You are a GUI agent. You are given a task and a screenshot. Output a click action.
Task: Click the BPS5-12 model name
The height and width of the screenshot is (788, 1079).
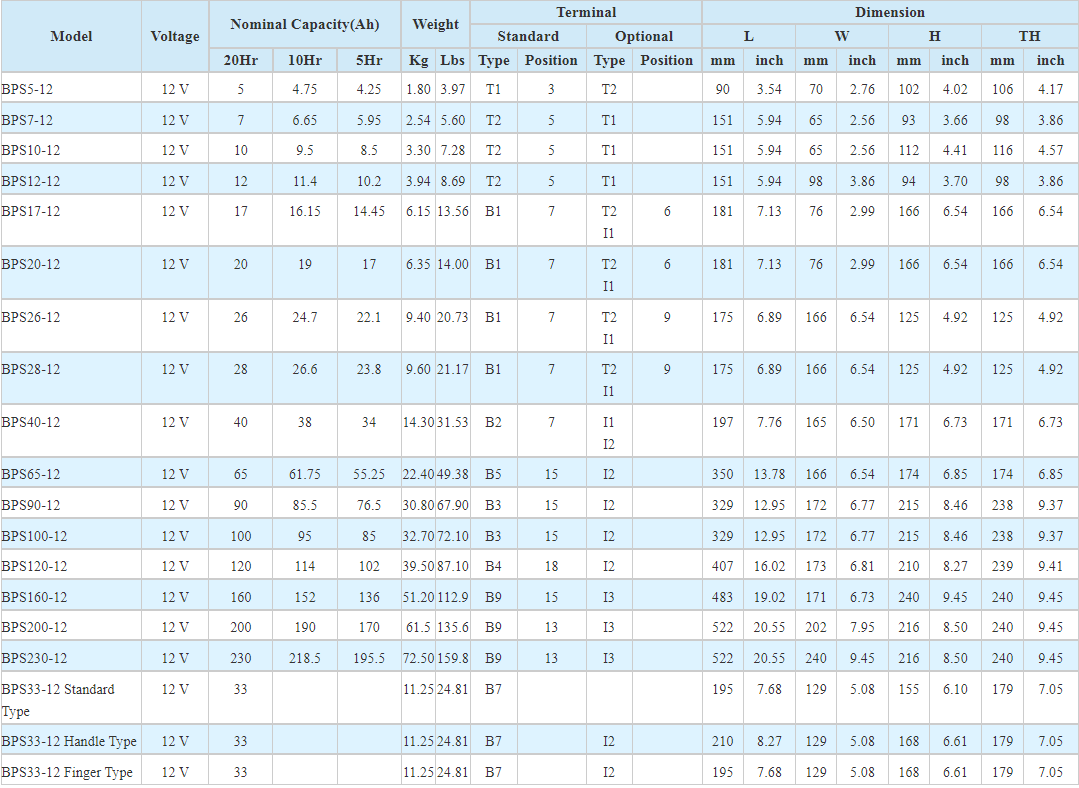[27, 89]
